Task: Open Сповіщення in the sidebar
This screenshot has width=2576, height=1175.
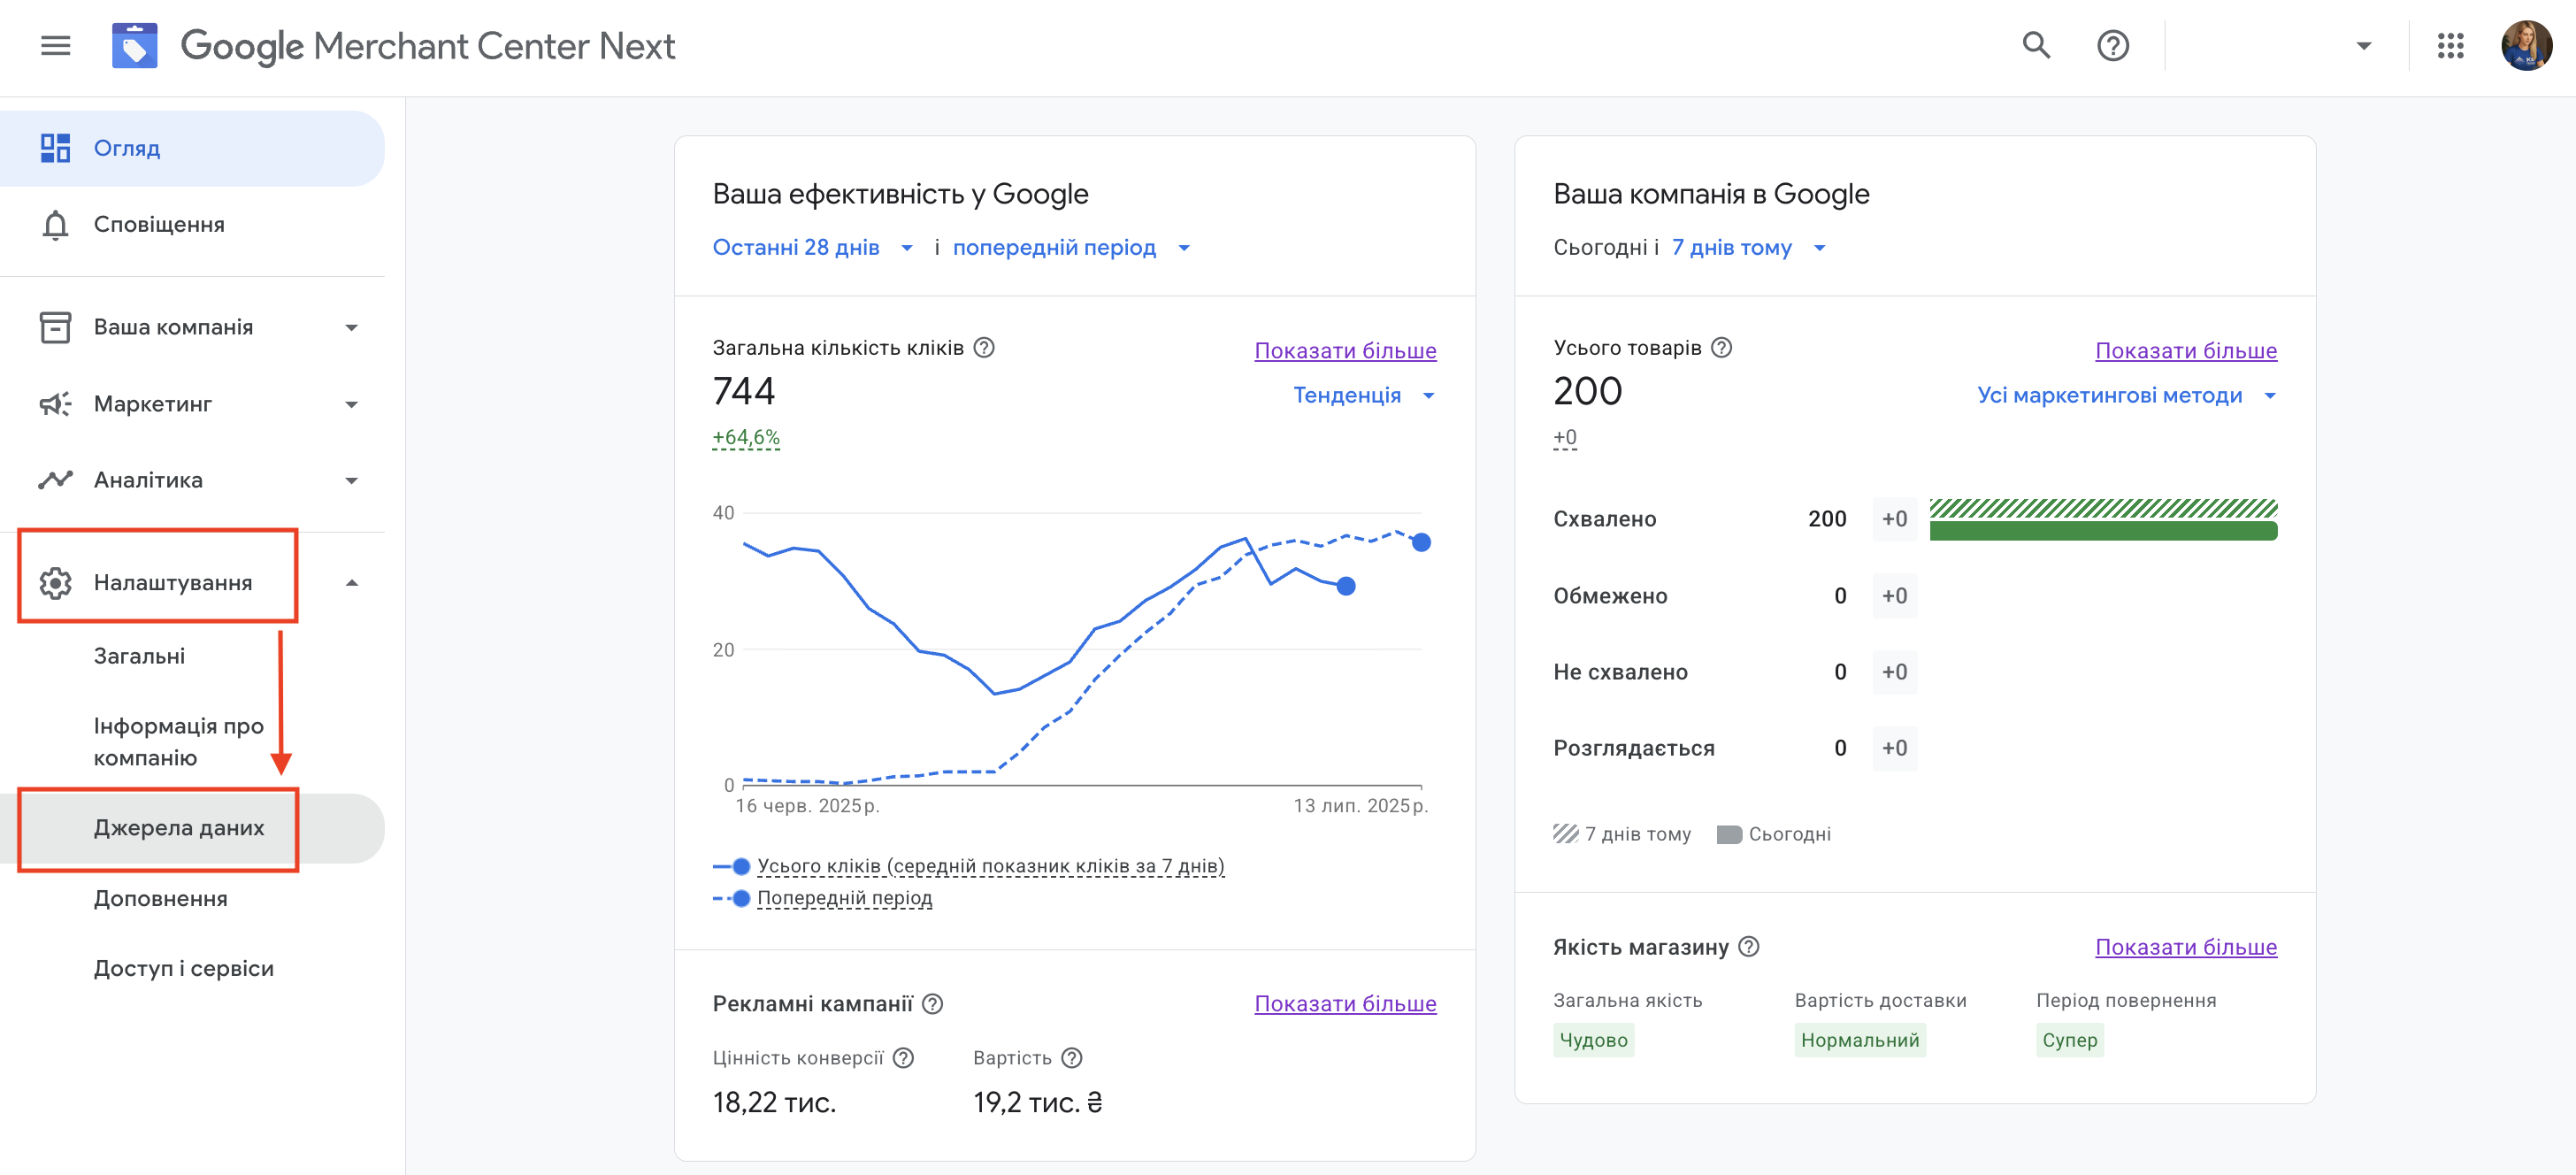Action: [192, 225]
